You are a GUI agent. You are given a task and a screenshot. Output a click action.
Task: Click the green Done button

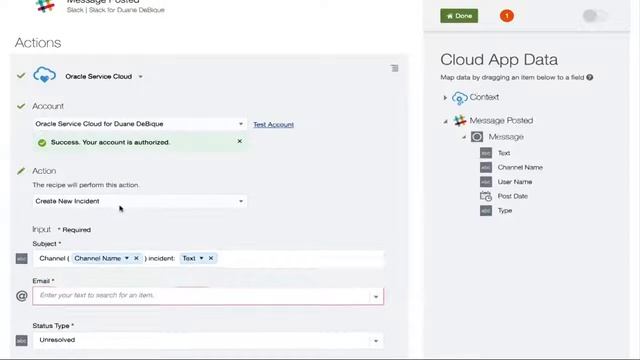(459, 16)
